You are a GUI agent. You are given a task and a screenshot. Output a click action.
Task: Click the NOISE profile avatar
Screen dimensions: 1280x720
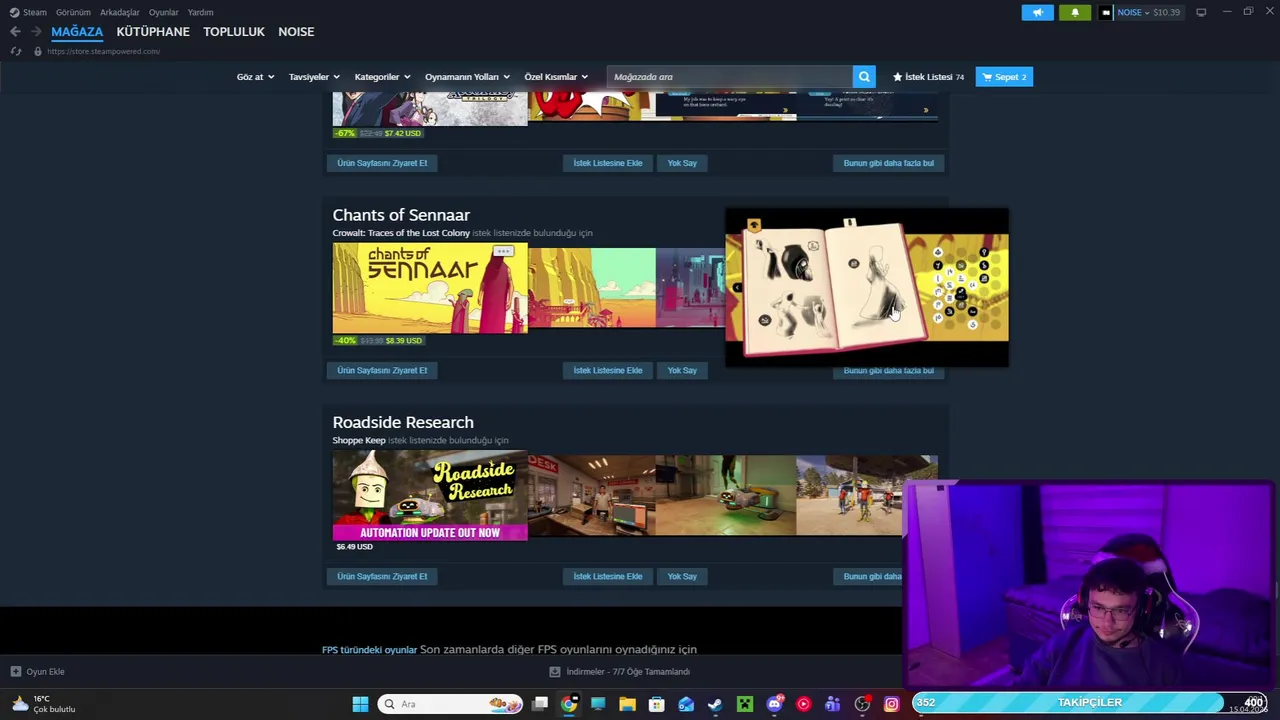pos(1105,12)
